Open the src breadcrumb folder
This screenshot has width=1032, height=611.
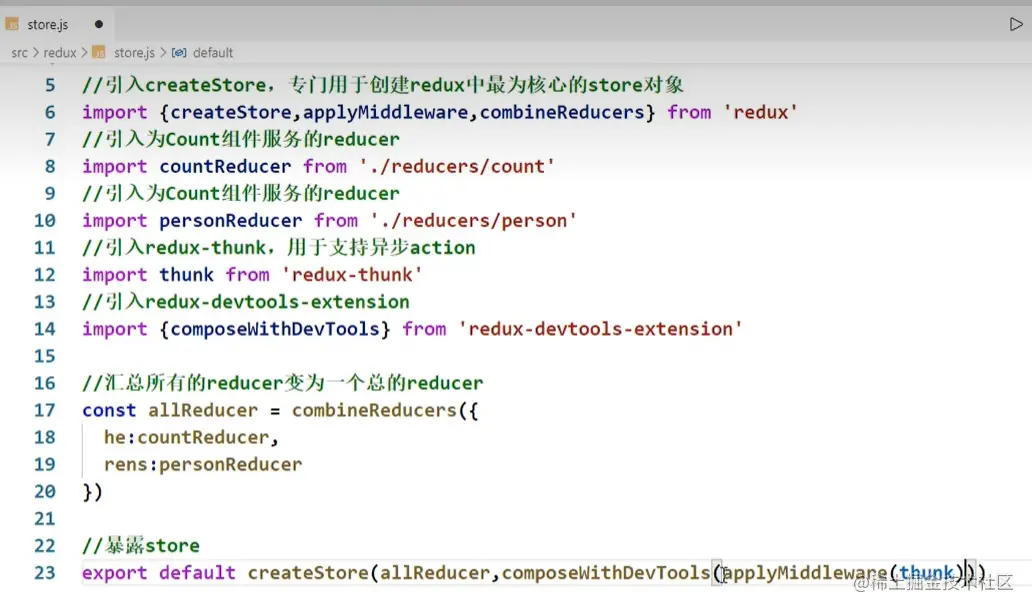coord(19,53)
